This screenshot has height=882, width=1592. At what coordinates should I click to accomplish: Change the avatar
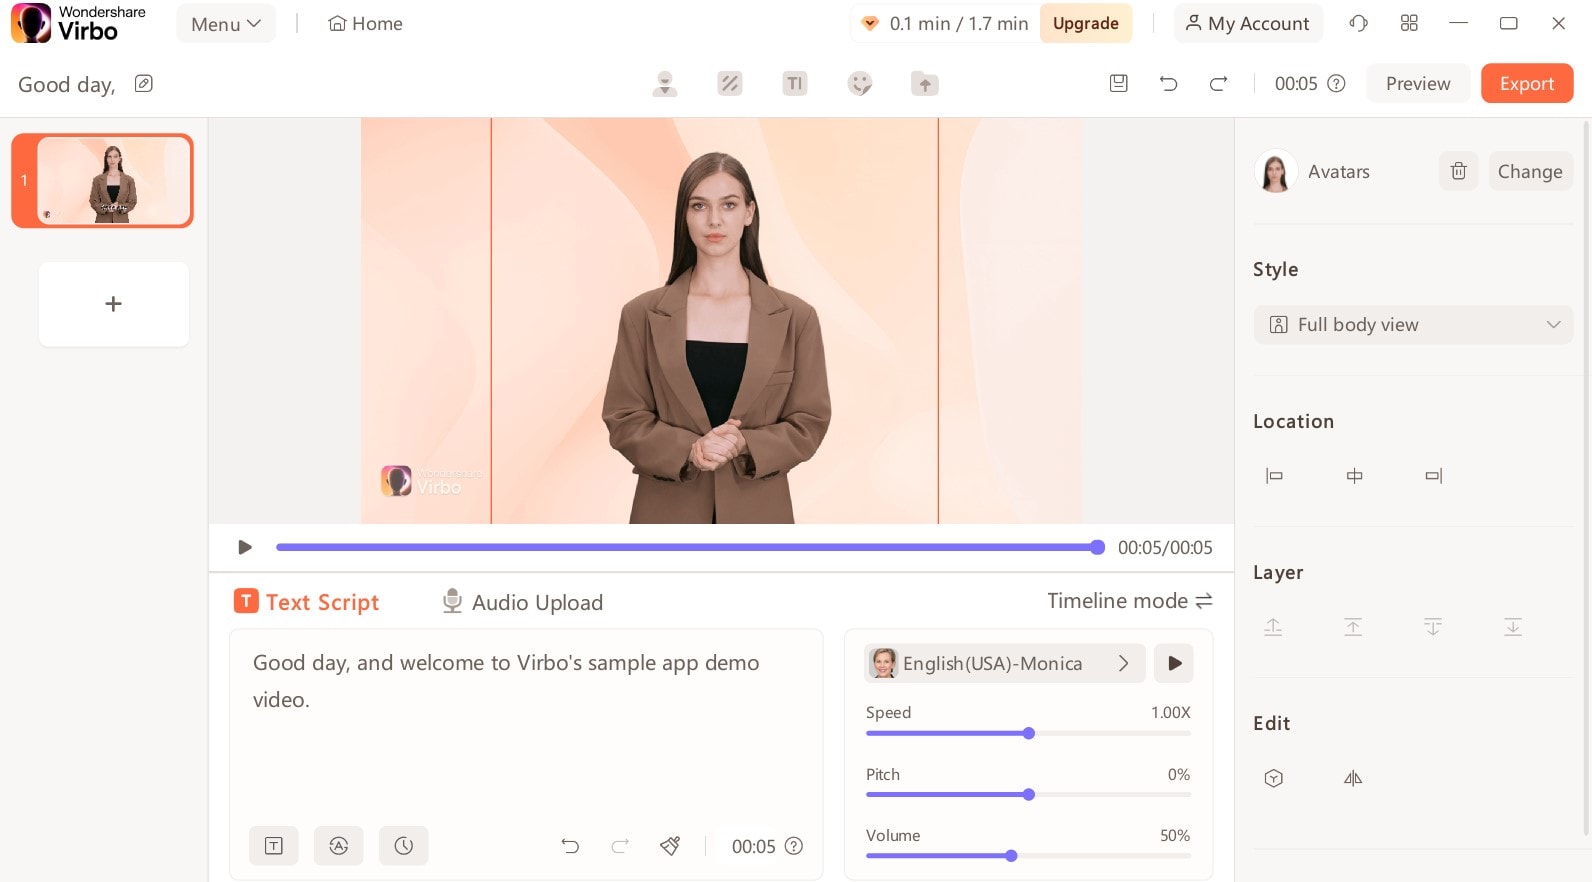(1530, 171)
